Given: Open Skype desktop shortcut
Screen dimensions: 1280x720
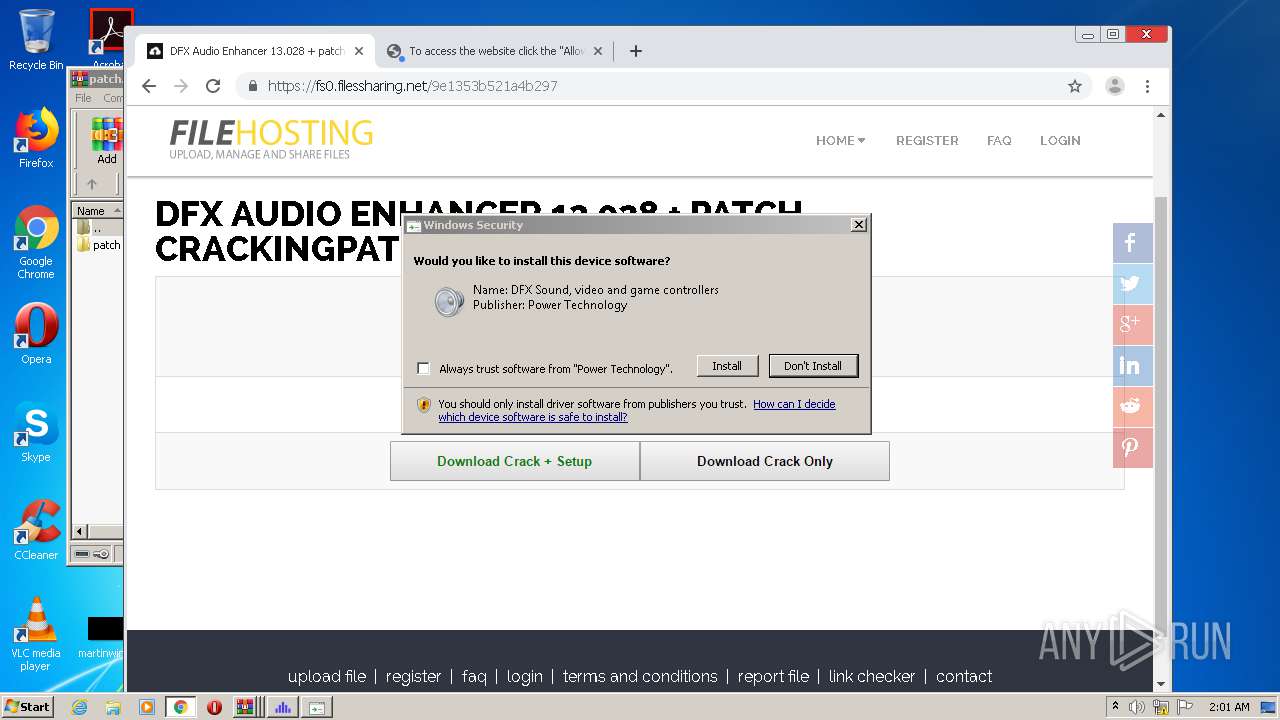Looking at the screenshot, I should point(36,432).
